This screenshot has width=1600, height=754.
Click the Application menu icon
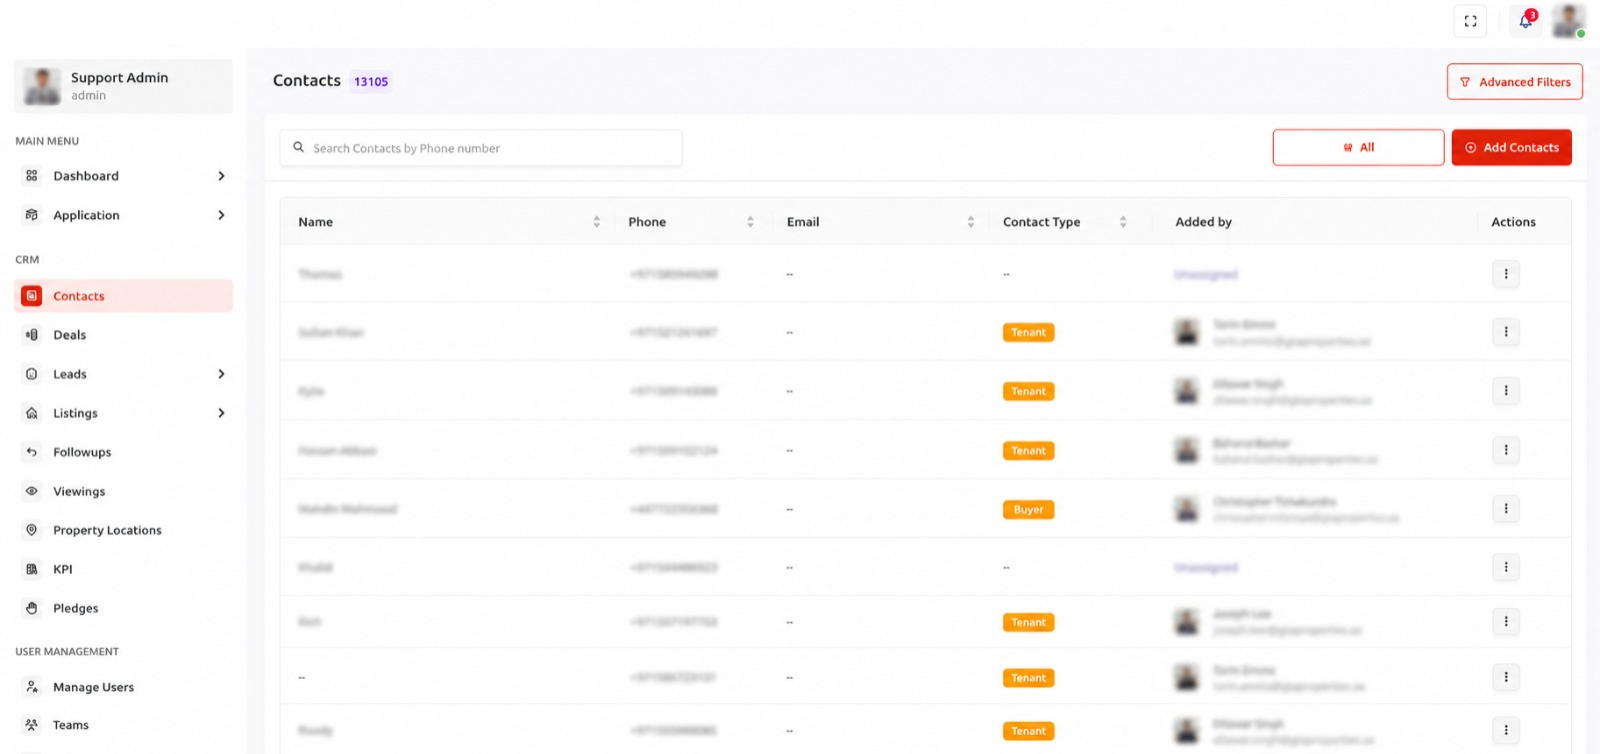coord(32,215)
